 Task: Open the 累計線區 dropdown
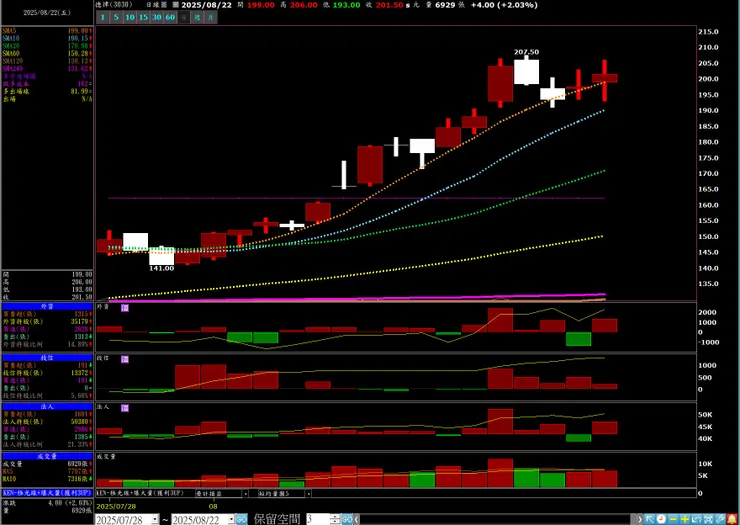[245, 493]
